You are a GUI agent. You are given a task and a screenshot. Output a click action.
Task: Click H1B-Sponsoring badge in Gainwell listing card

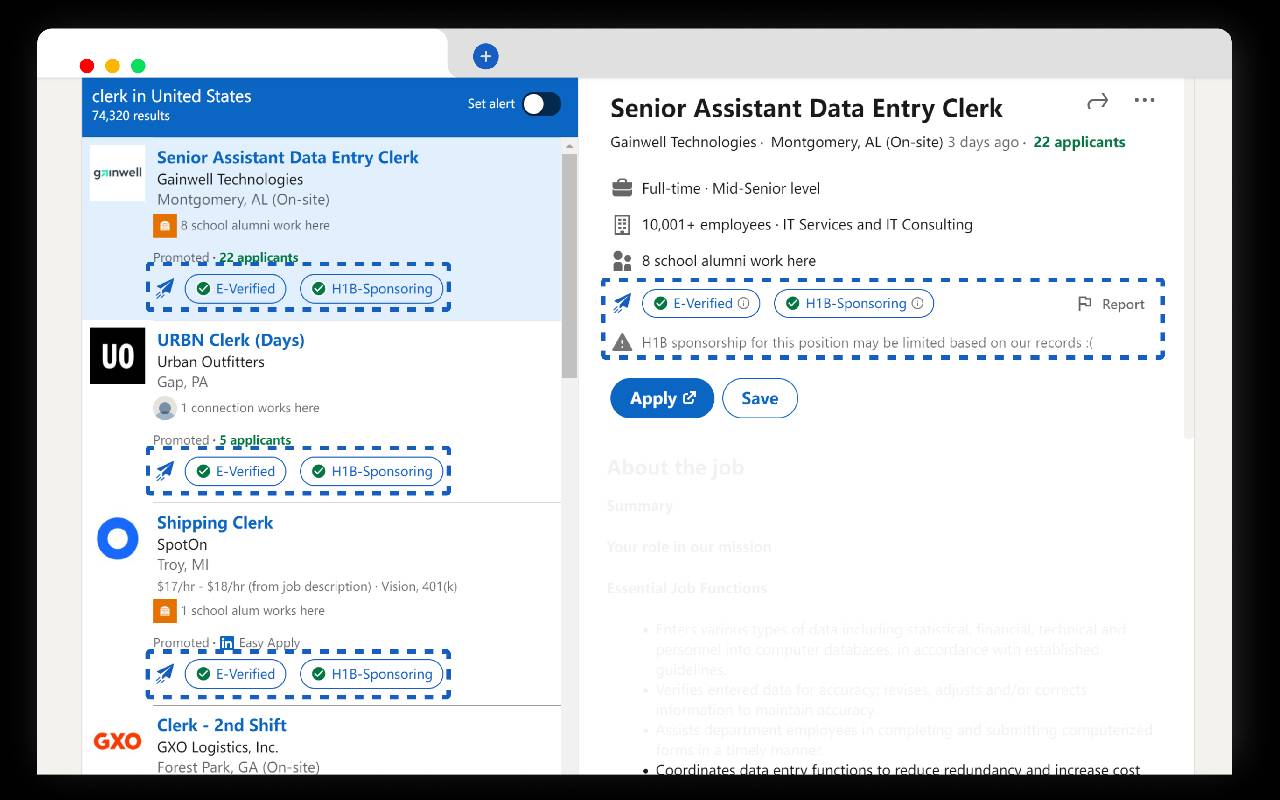372,289
